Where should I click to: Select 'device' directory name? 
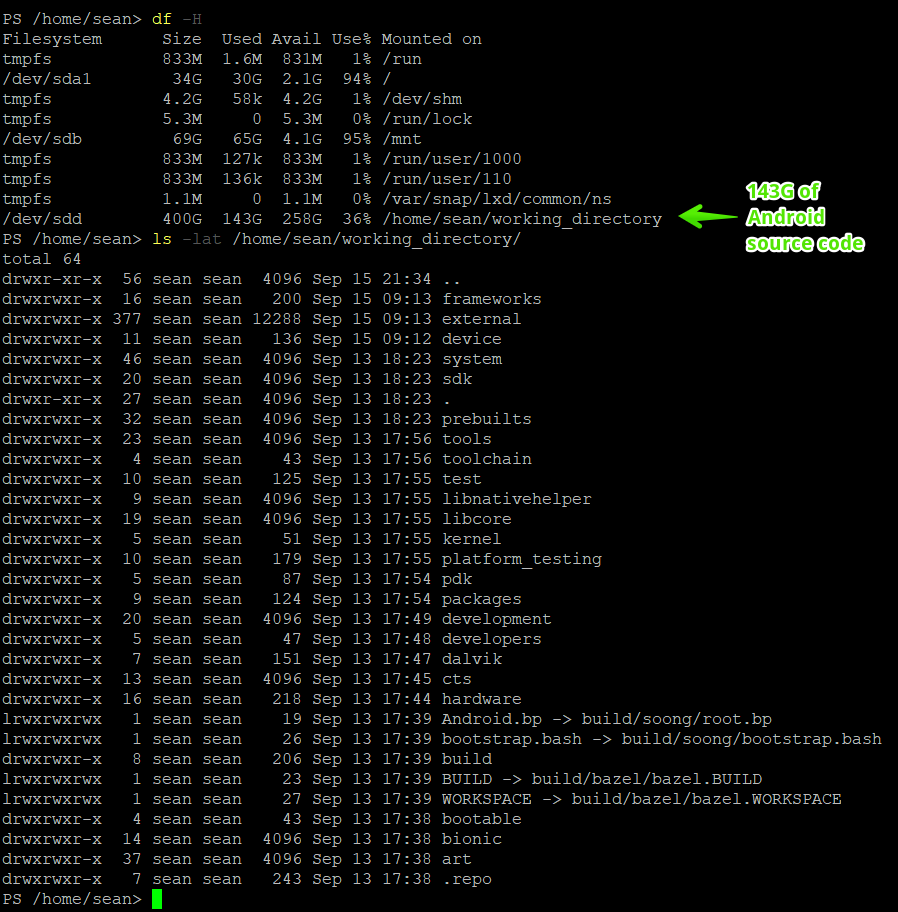(472, 339)
